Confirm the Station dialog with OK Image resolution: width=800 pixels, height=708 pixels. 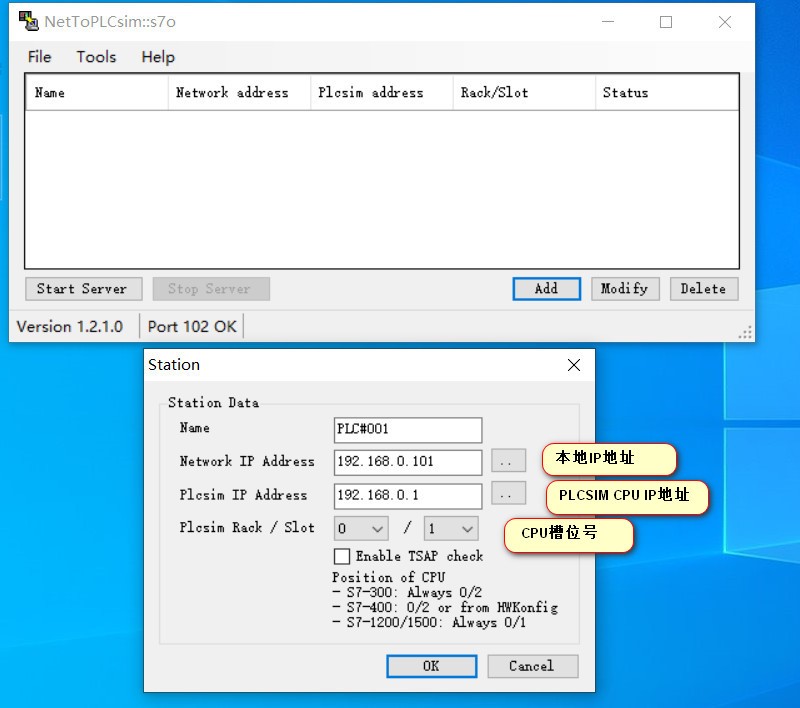431,666
